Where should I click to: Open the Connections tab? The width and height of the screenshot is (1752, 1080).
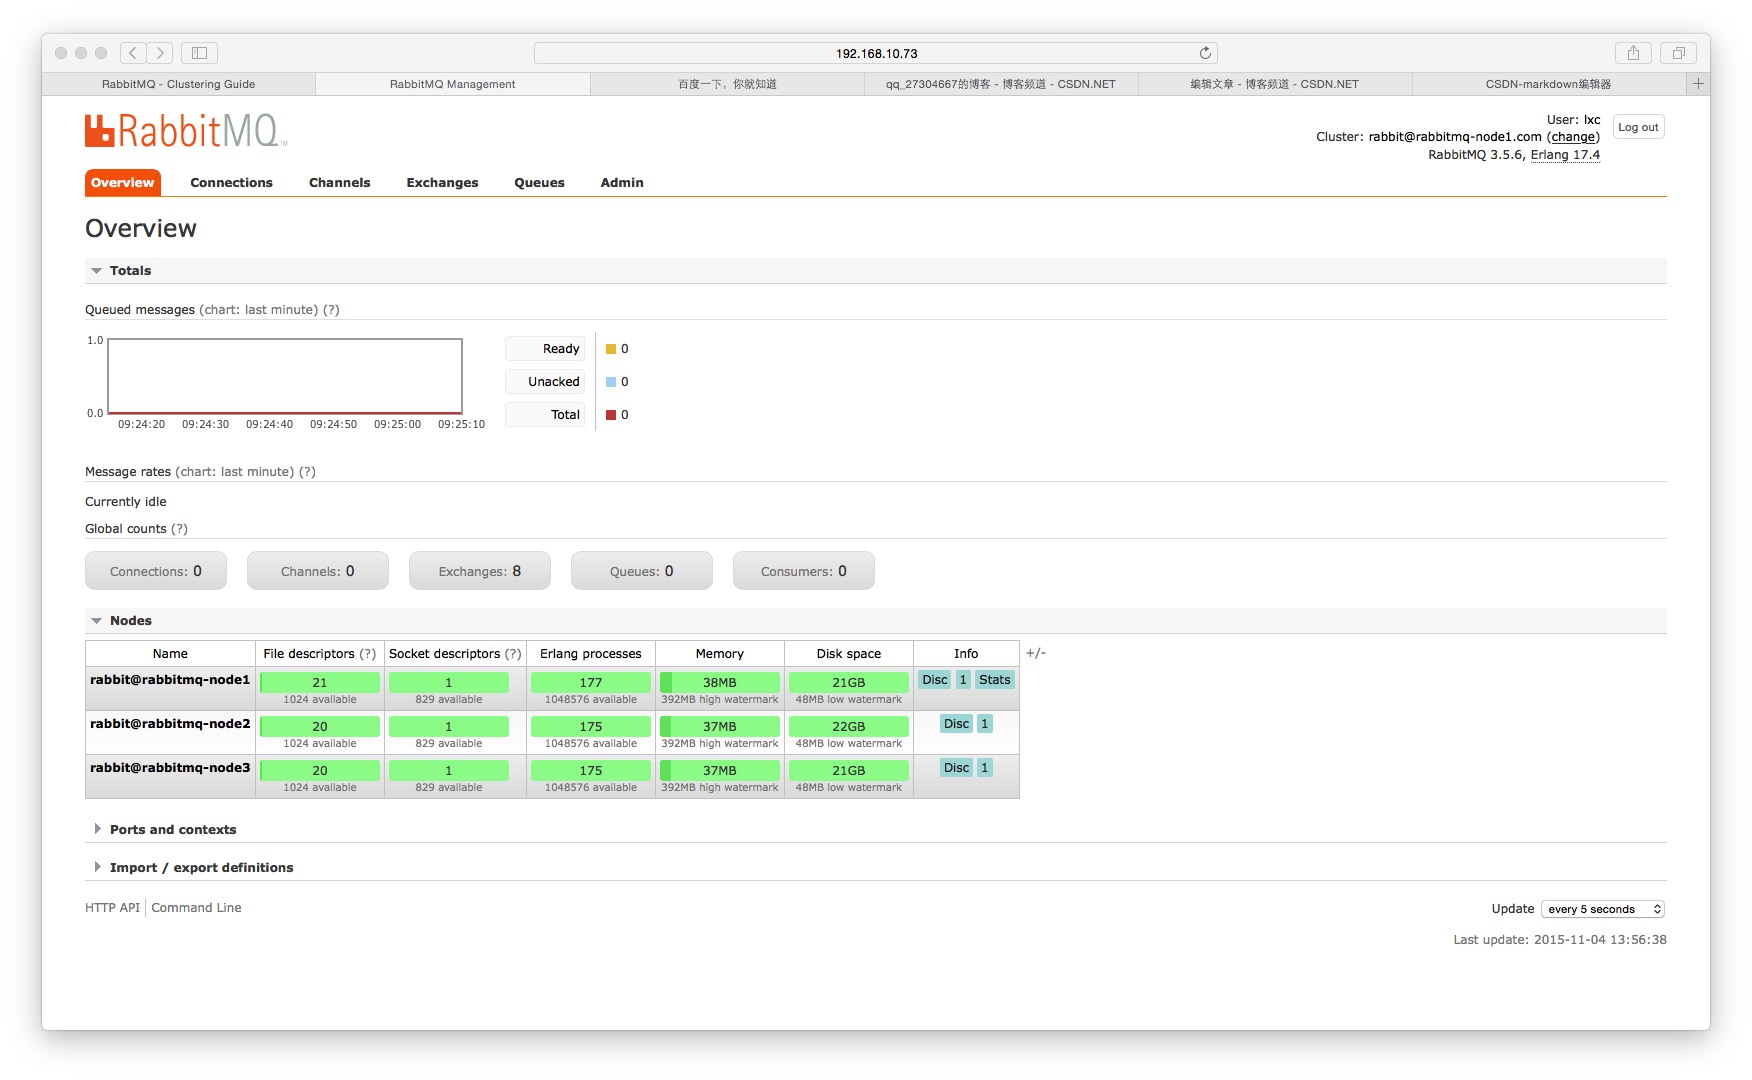tap(231, 183)
